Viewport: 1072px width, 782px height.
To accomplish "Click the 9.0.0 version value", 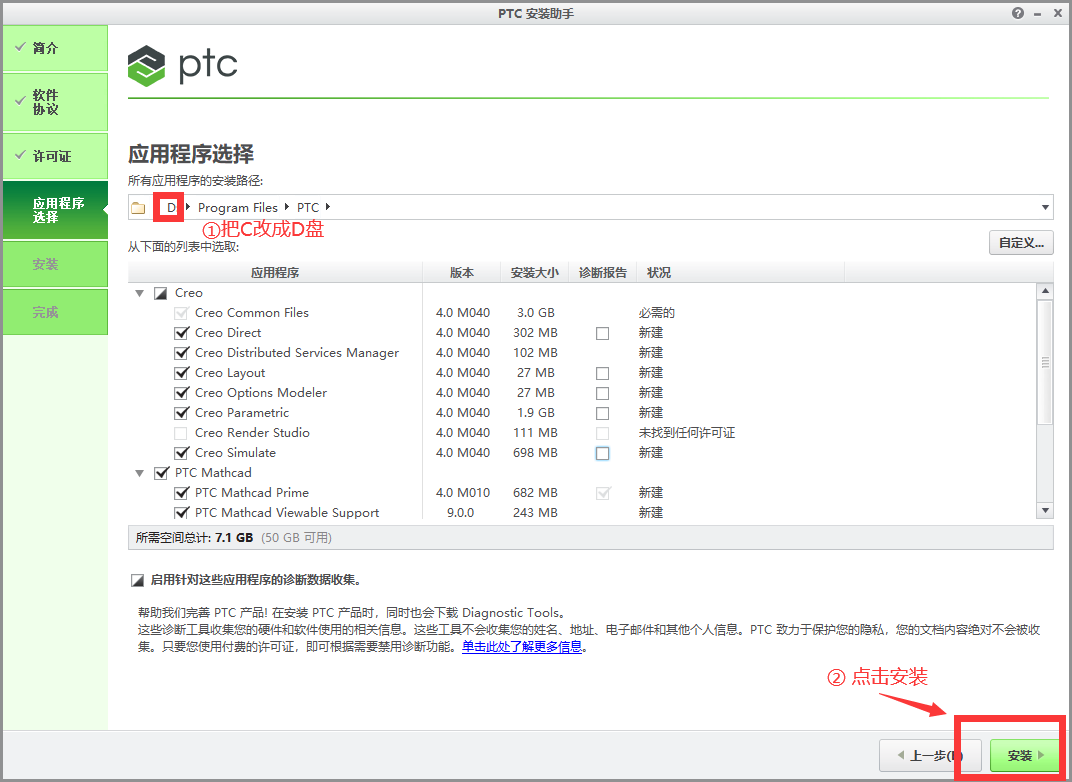I will coord(460,513).
